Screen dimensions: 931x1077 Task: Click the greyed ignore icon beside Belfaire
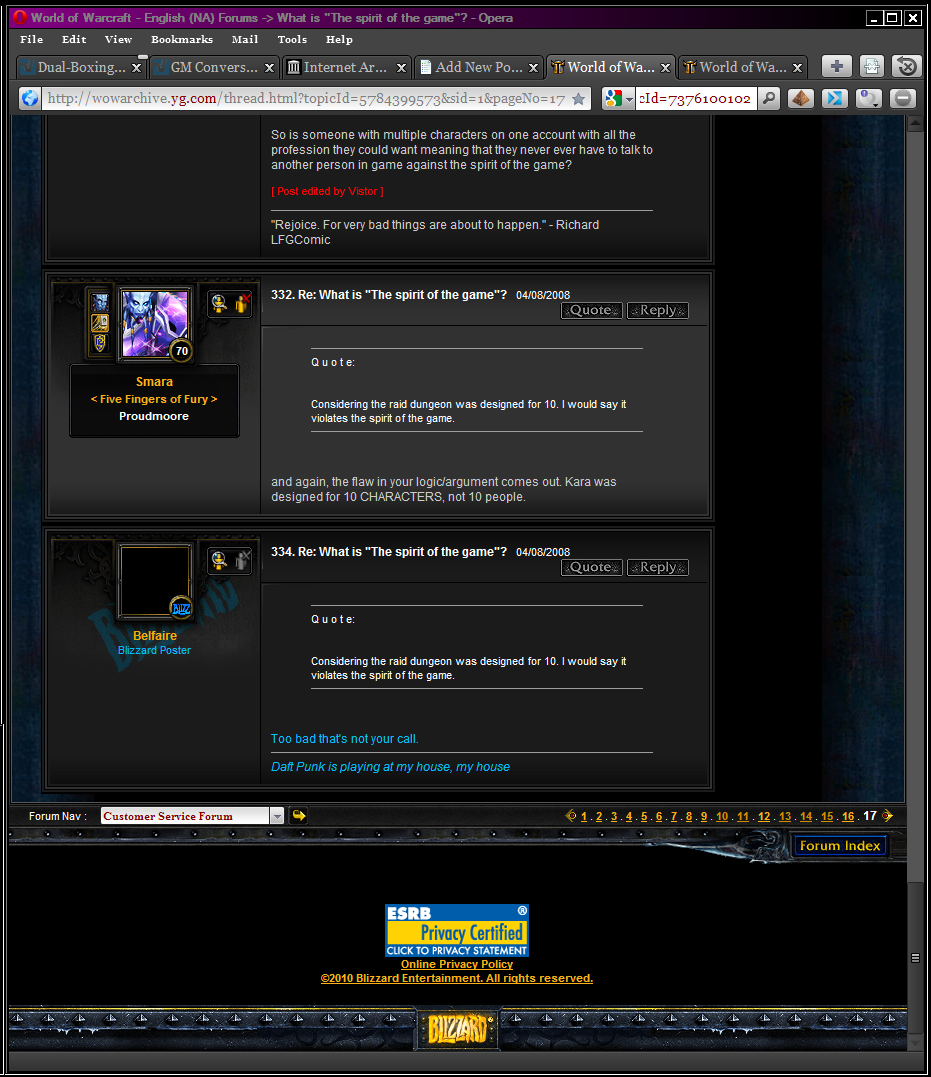point(242,560)
